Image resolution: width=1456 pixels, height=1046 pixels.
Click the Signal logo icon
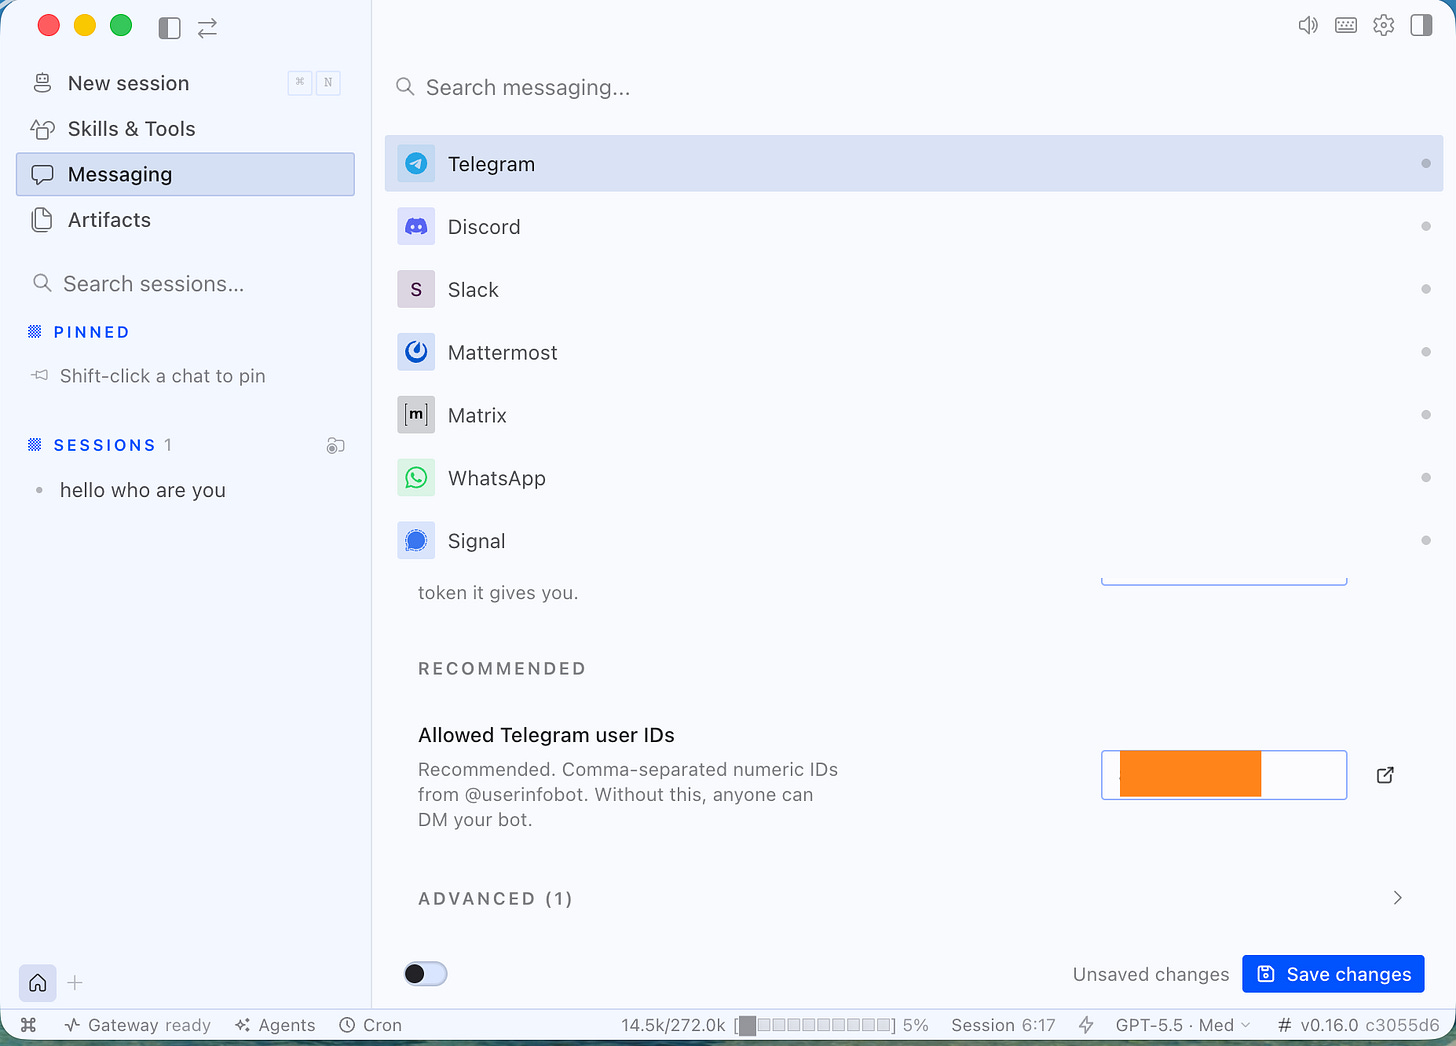pyautogui.click(x=416, y=541)
